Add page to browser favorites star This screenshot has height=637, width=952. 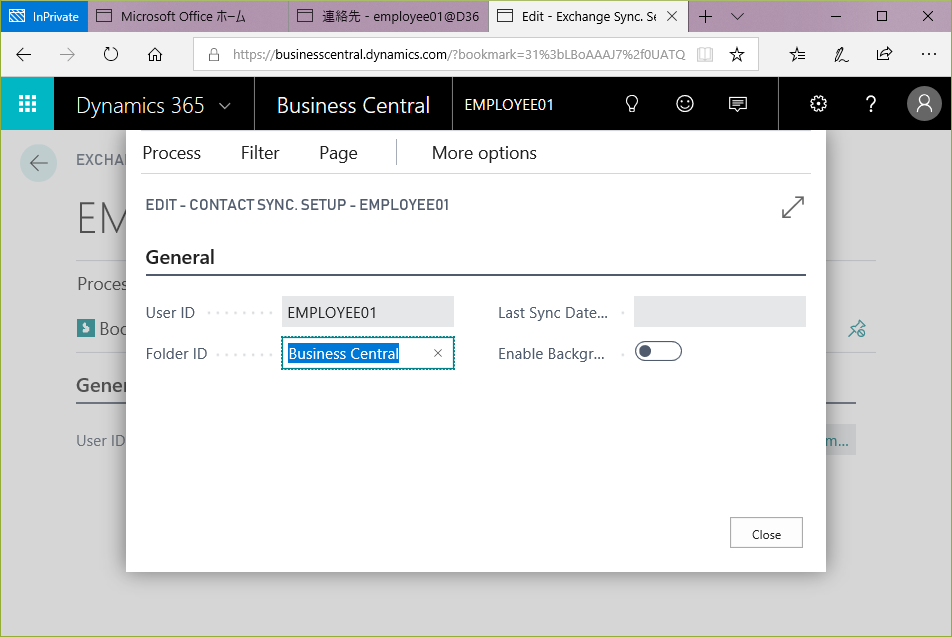tap(737, 55)
